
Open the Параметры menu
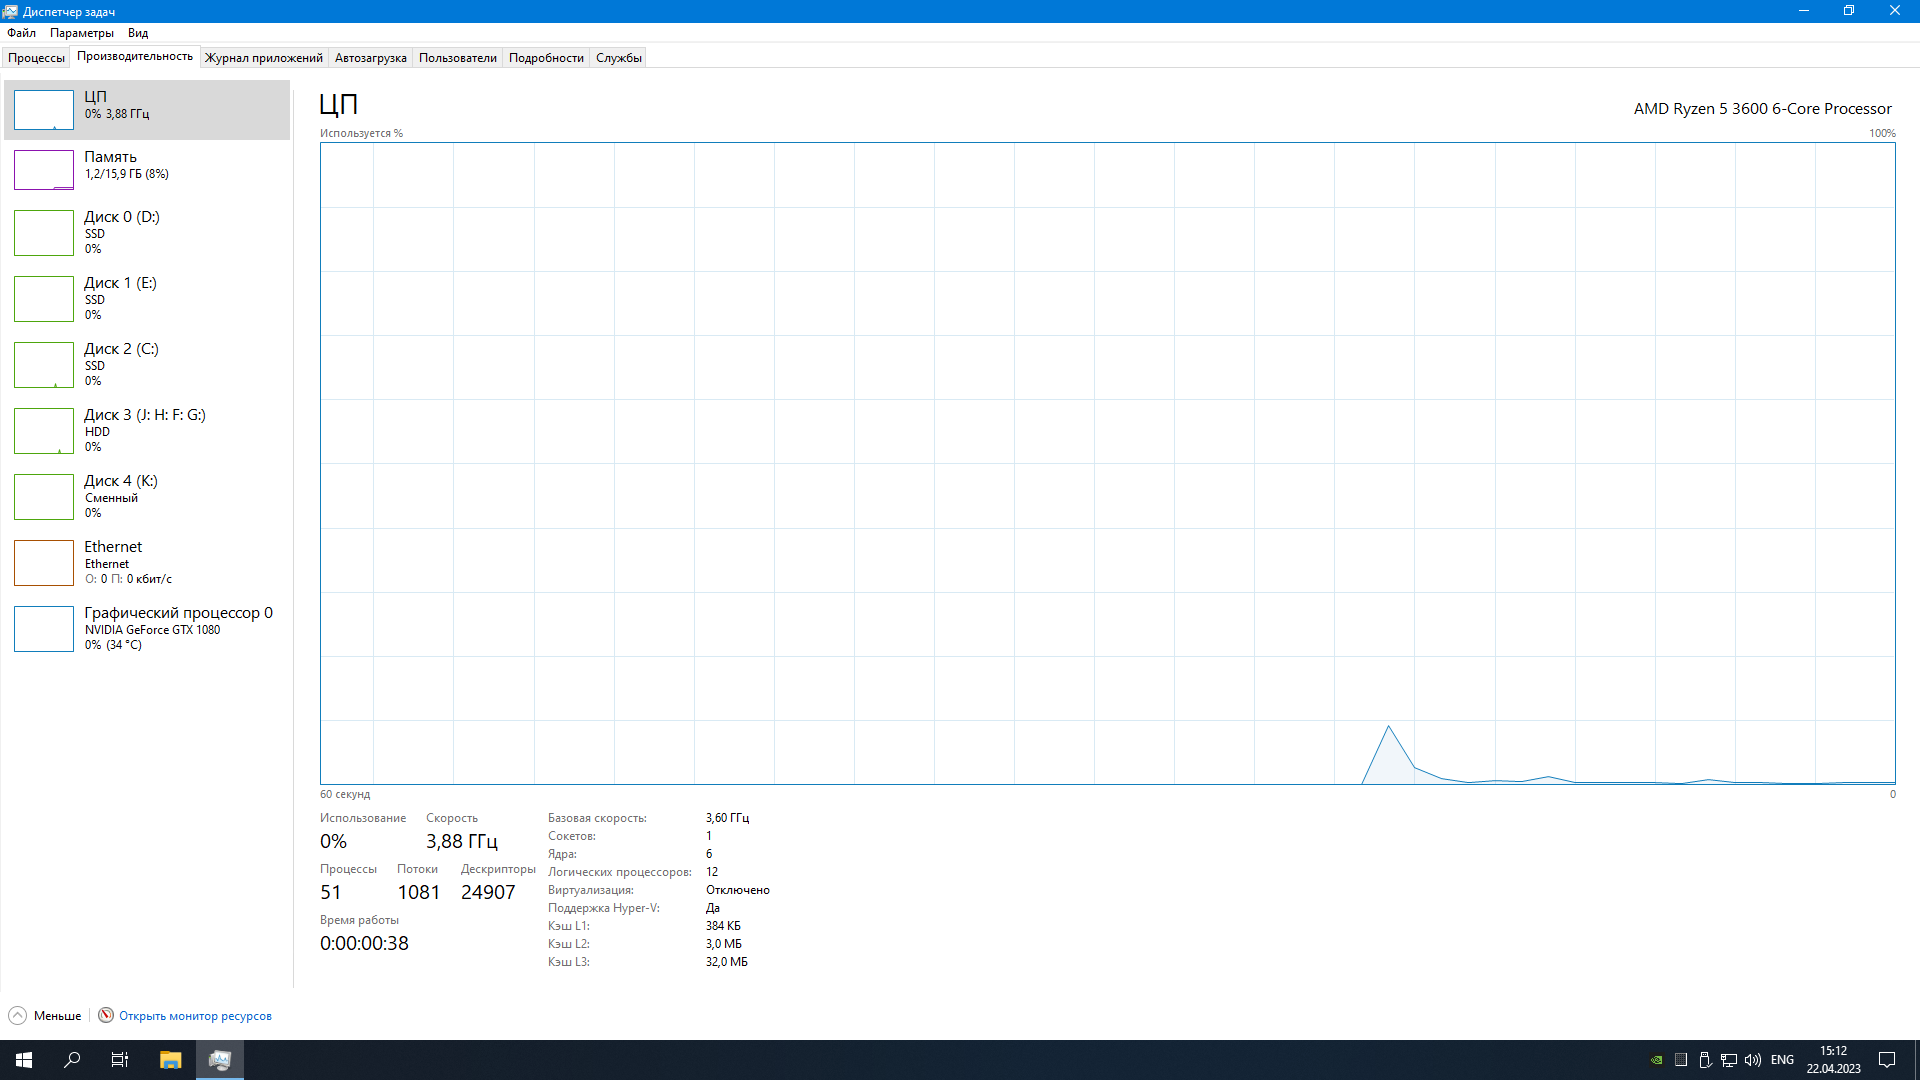point(82,33)
